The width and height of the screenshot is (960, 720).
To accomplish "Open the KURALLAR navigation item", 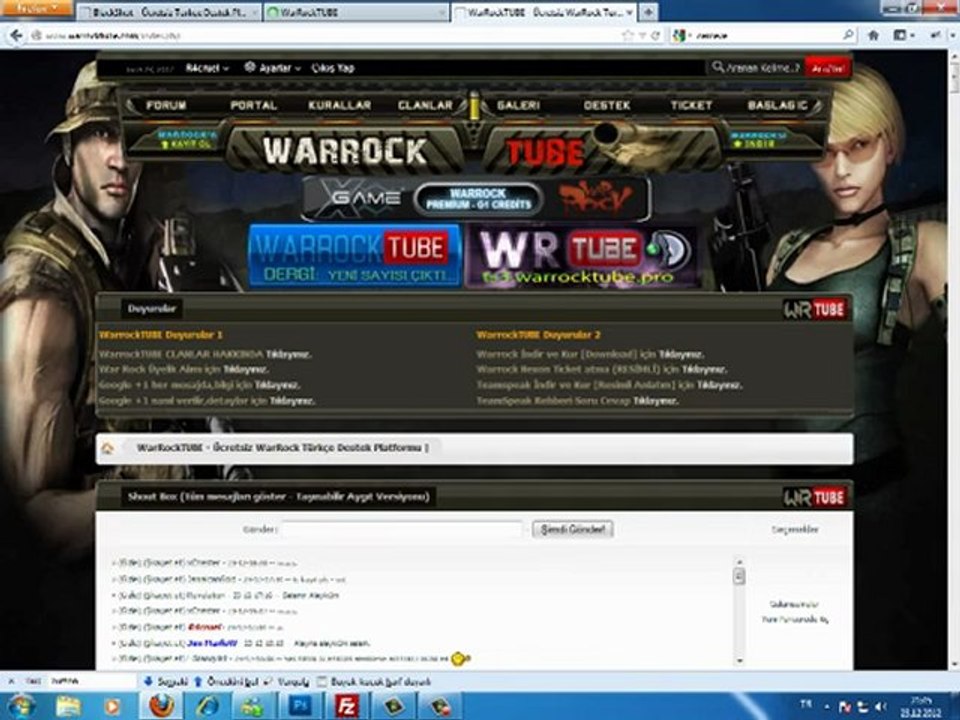I will 340,105.
